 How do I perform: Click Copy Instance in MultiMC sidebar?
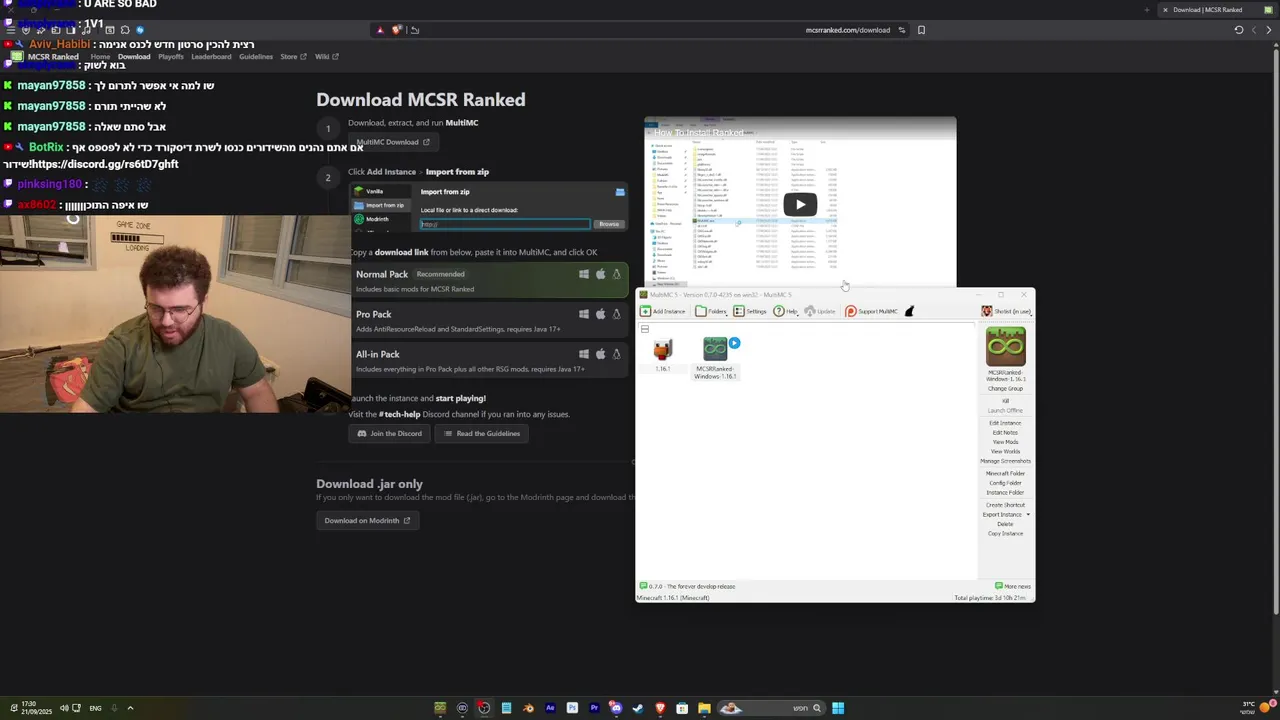[x=1005, y=533]
